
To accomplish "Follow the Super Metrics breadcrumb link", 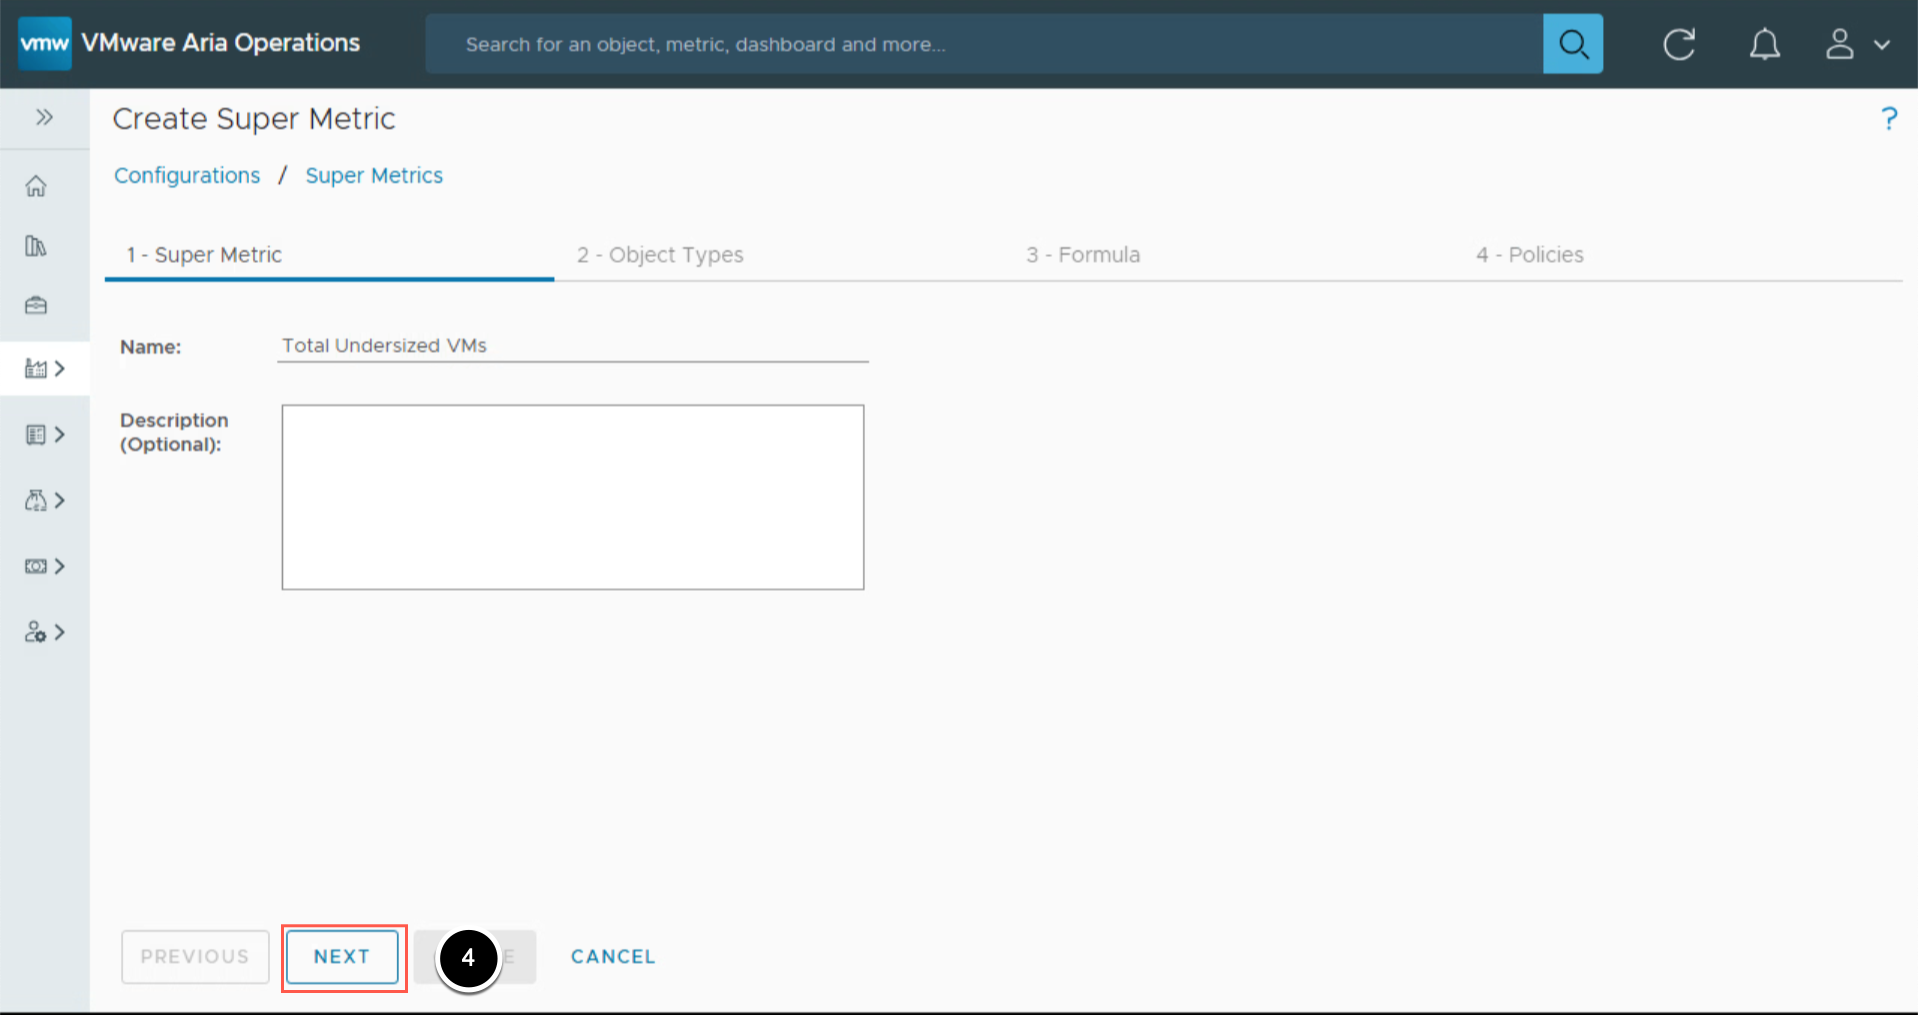I will click(374, 176).
